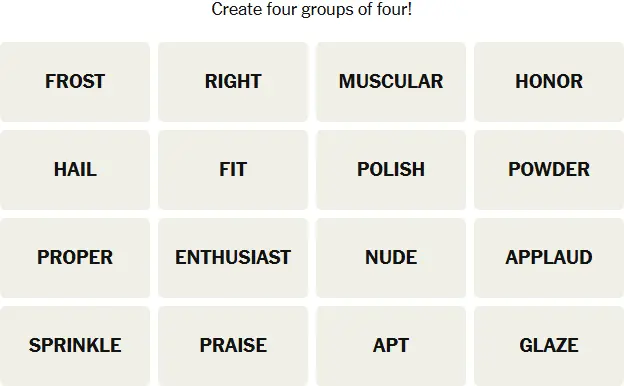The height and width of the screenshot is (386, 624).
Task: Choose the NUDE word tile
Action: click(x=391, y=258)
